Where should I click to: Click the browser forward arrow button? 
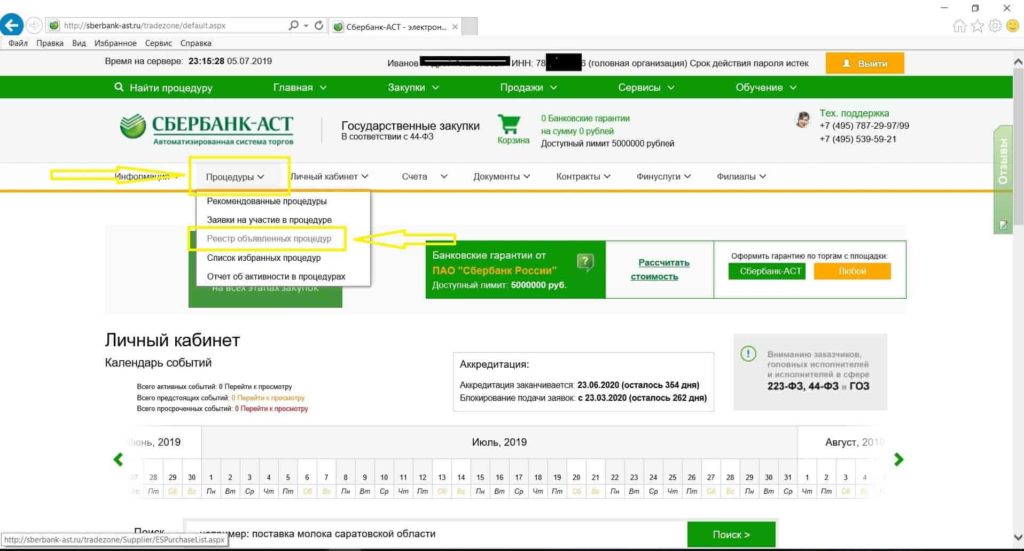tap(34, 25)
